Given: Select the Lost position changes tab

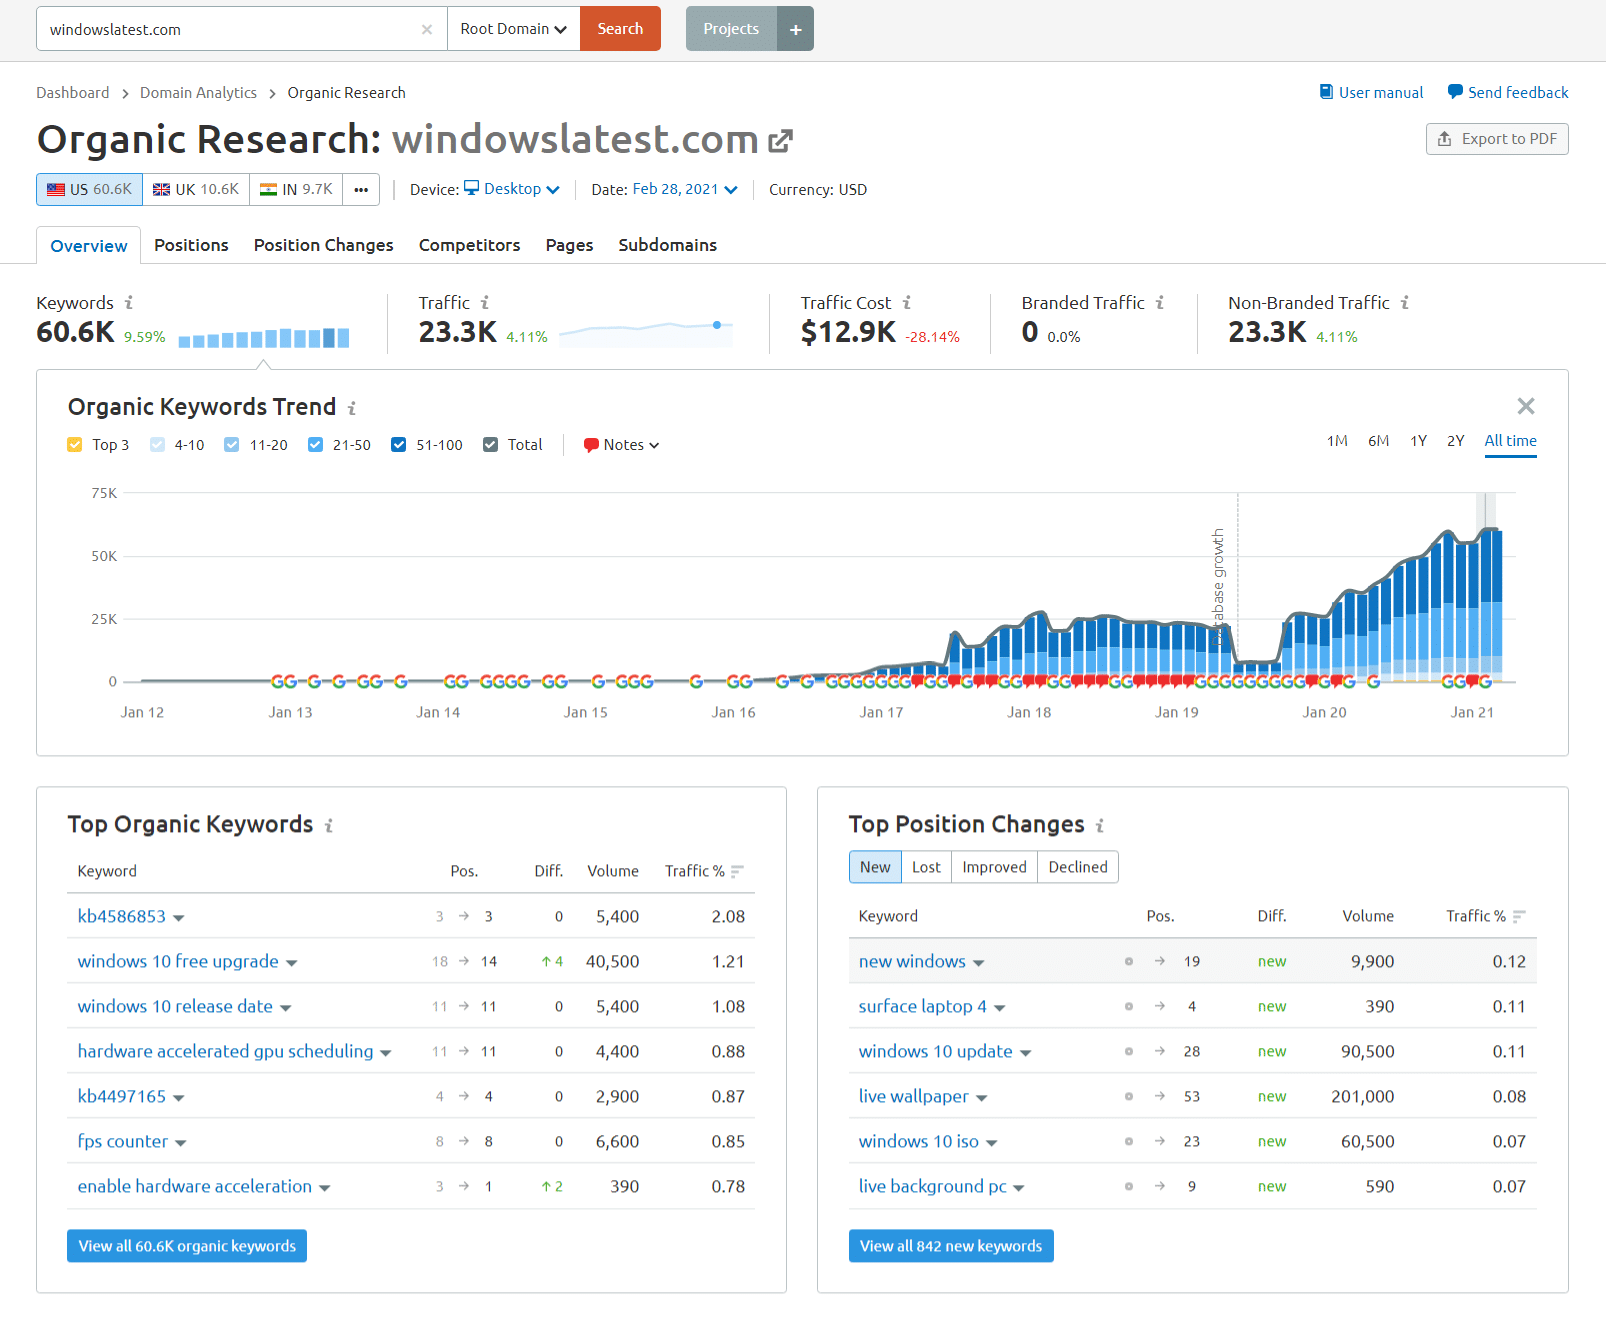Looking at the screenshot, I should click(x=926, y=867).
